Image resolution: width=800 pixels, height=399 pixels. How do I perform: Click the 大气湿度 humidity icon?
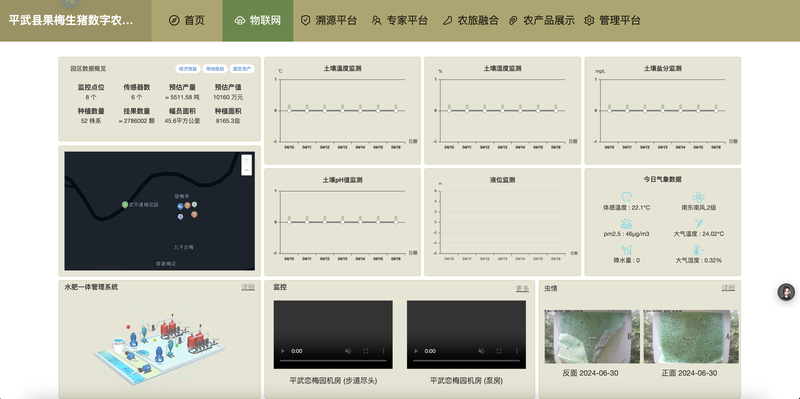coord(698,250)
